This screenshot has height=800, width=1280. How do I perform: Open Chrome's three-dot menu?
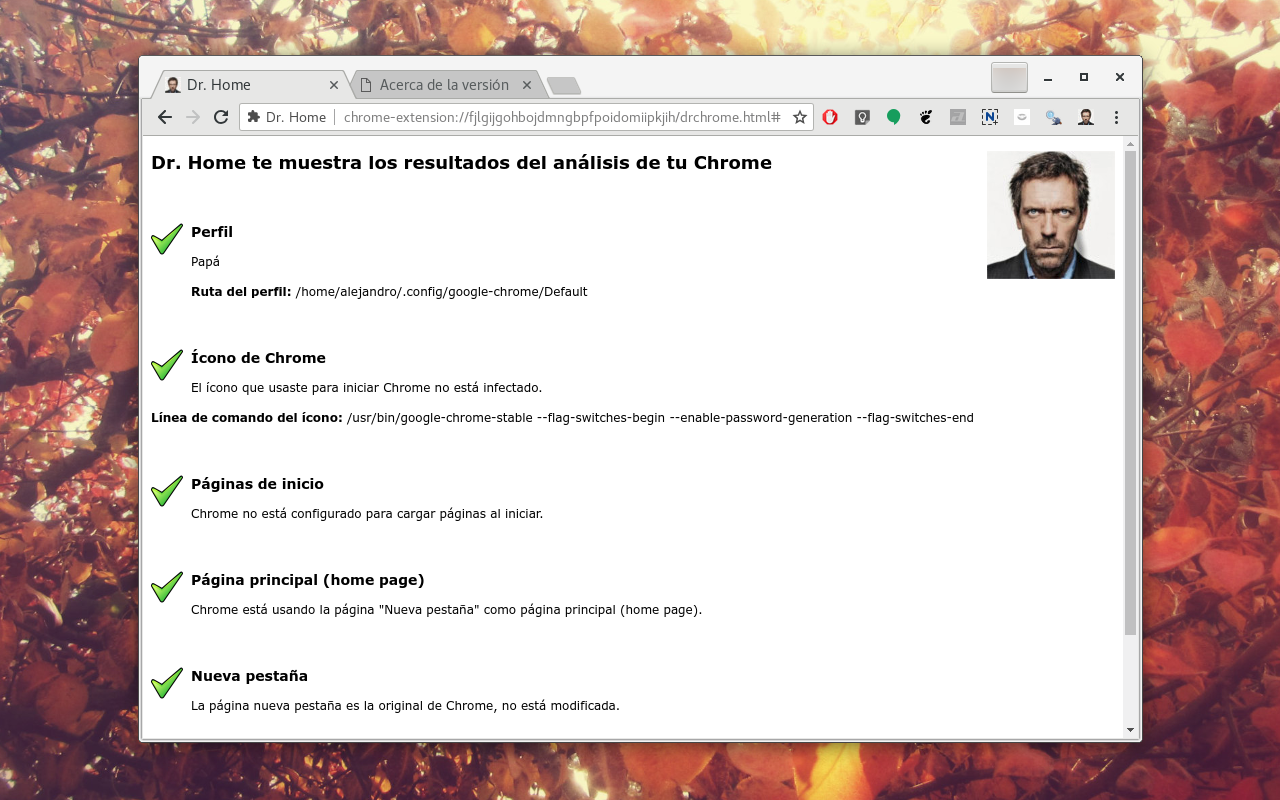[x=1117, y=117]
